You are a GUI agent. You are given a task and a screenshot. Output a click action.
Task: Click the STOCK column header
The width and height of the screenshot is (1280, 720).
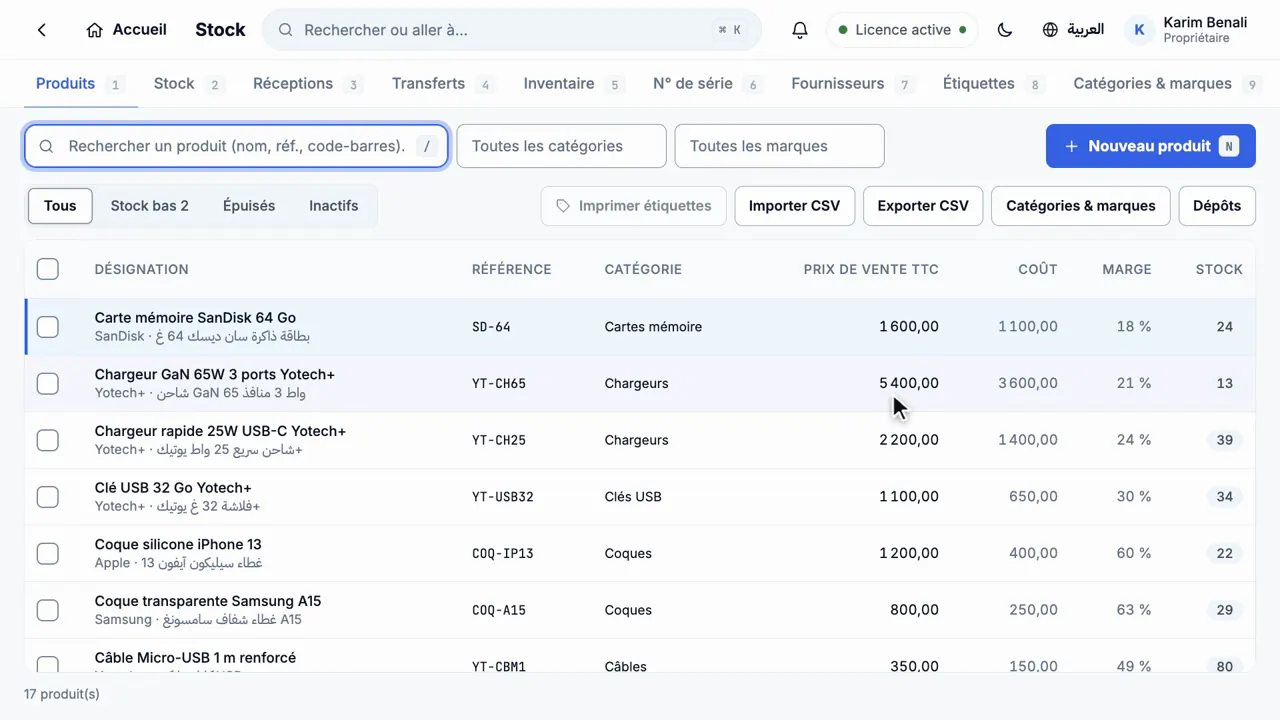1219,269
